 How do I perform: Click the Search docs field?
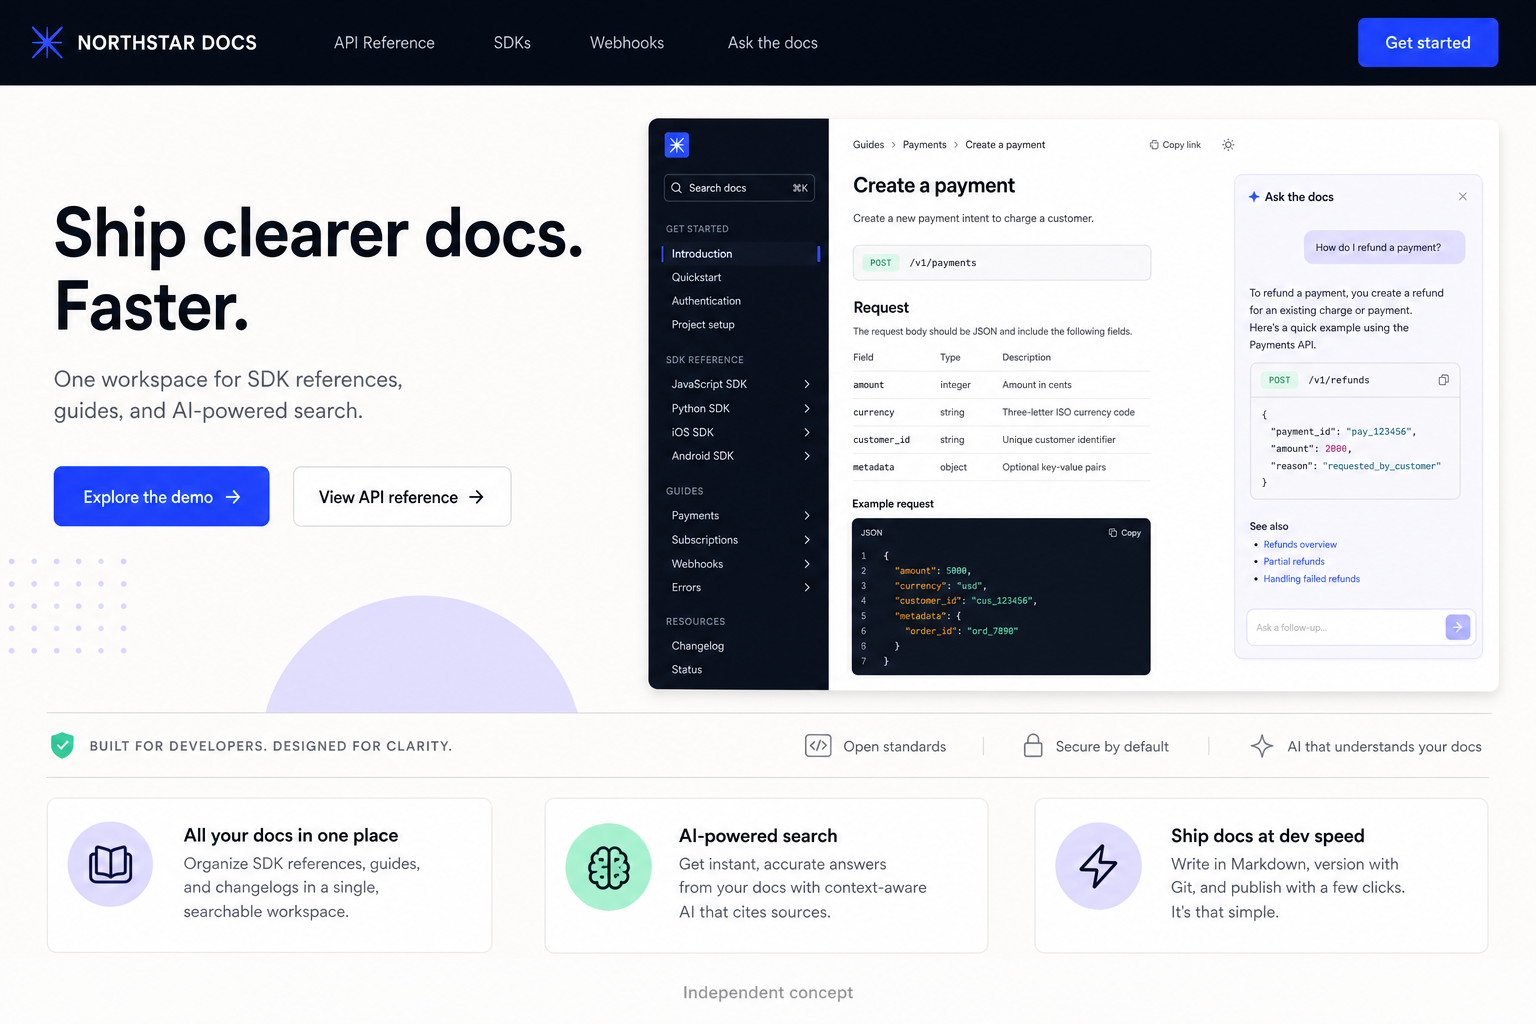click(739, 188)
